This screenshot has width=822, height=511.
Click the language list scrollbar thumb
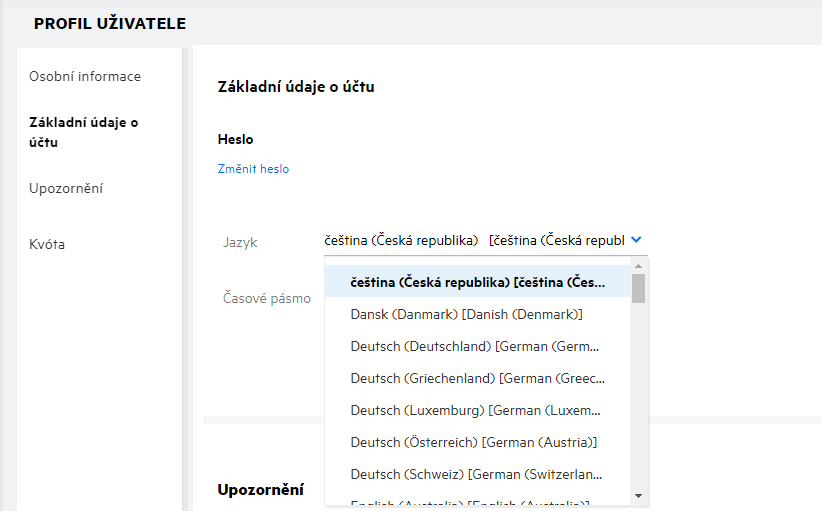click(638, 289)
